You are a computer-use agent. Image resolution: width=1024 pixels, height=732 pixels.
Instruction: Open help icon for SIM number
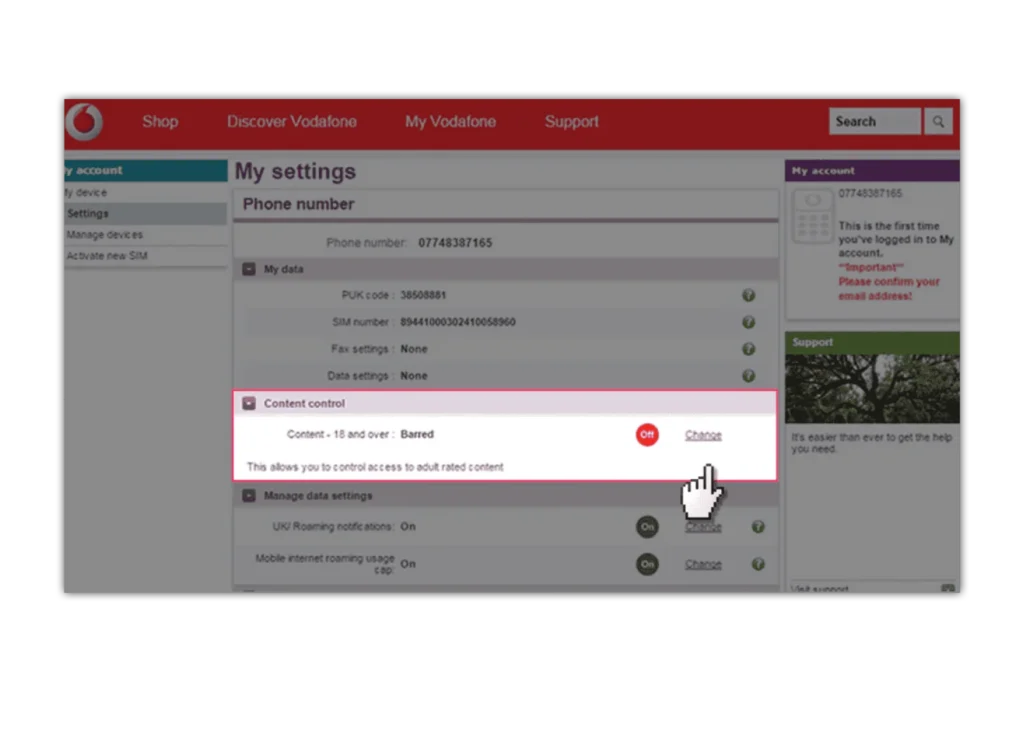click(748, 323)
